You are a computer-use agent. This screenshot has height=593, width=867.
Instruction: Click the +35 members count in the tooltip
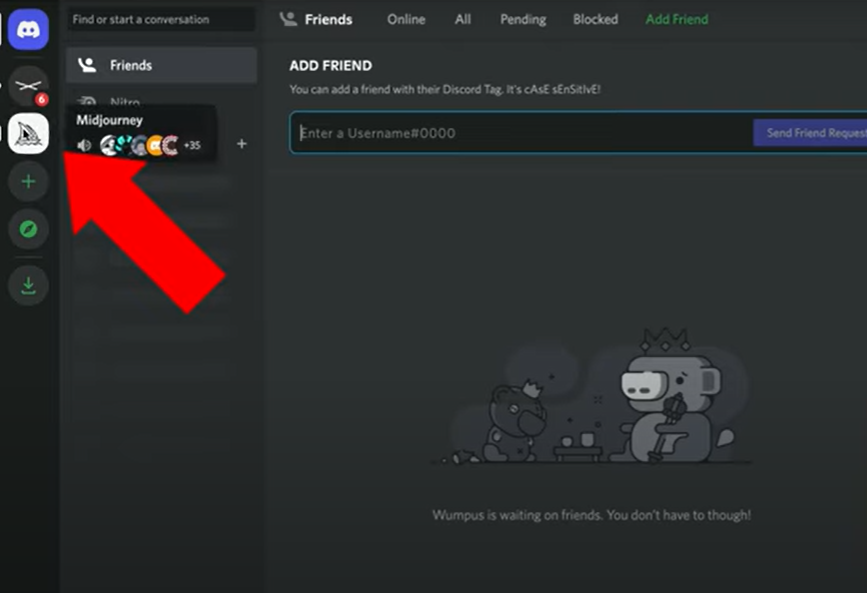[191, 145]
